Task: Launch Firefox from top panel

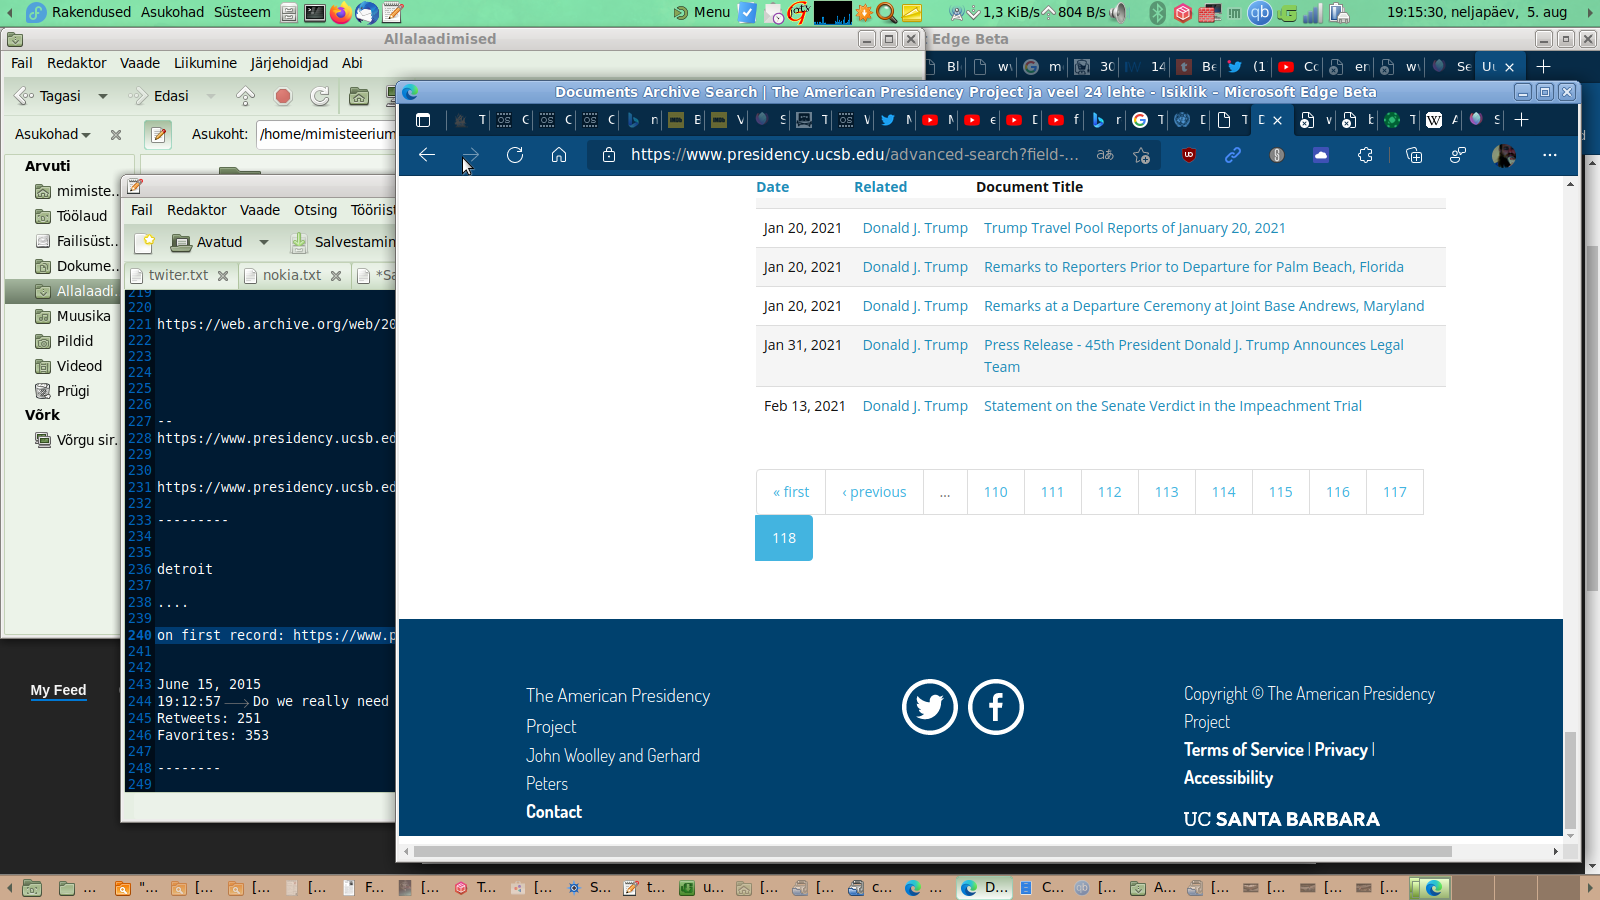Action: (340, 13)
